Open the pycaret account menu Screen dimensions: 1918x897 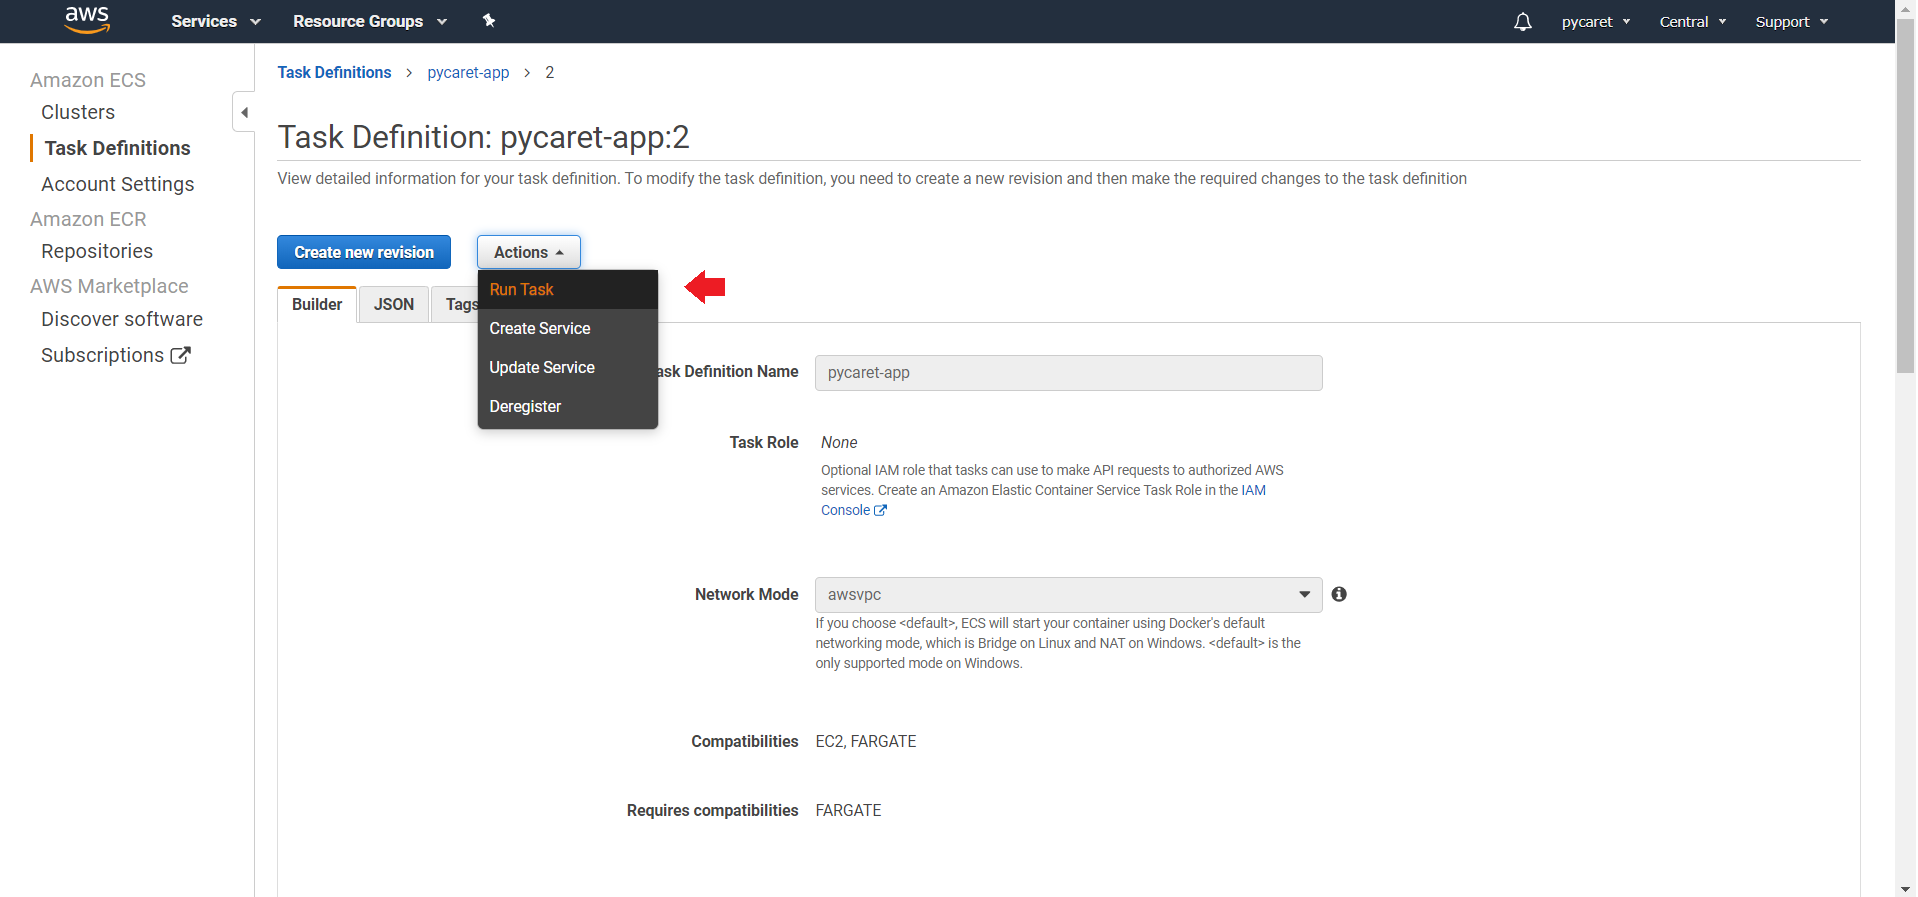click(1595, 22)
